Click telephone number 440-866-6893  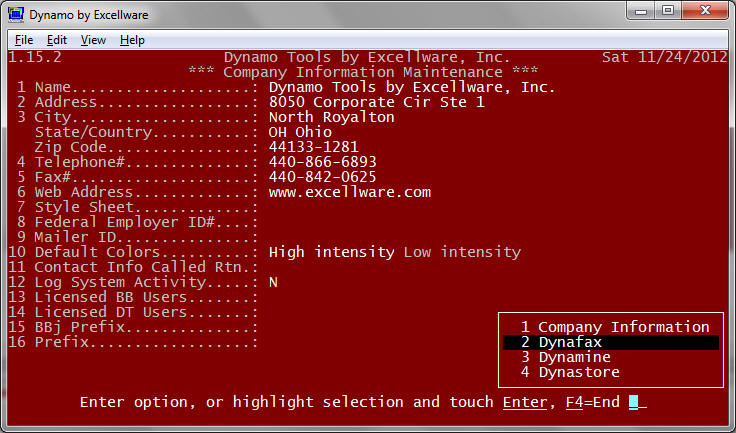(x=322, y=162)
